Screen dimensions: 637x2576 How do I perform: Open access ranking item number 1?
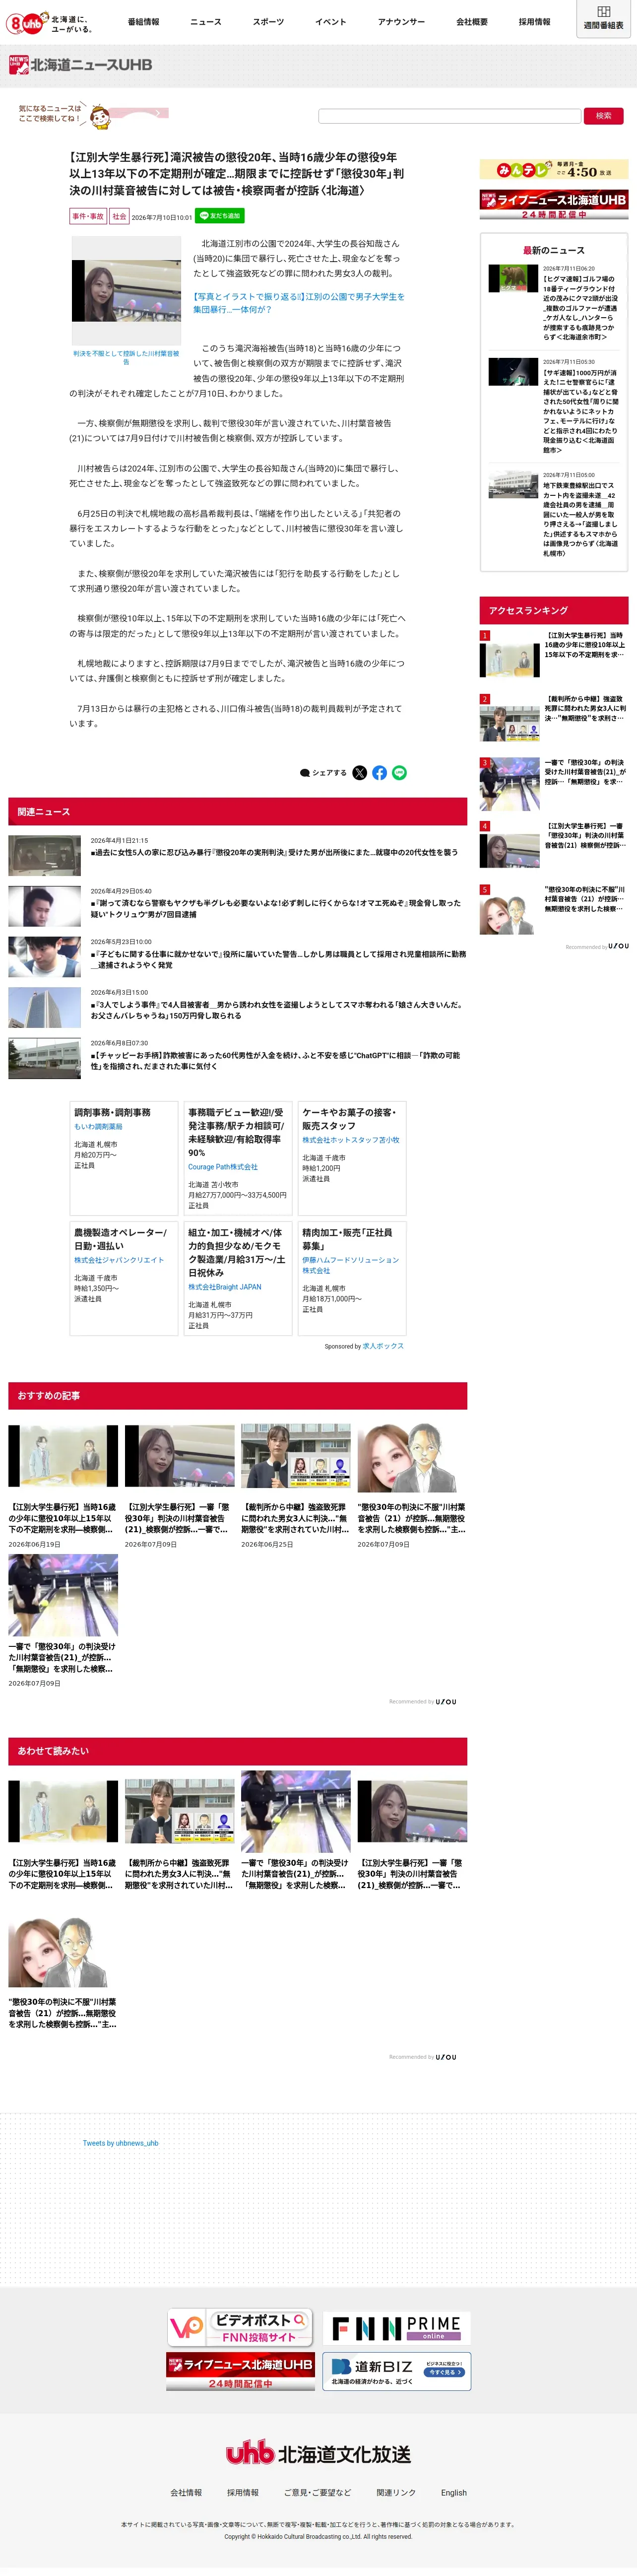point(554,653)
